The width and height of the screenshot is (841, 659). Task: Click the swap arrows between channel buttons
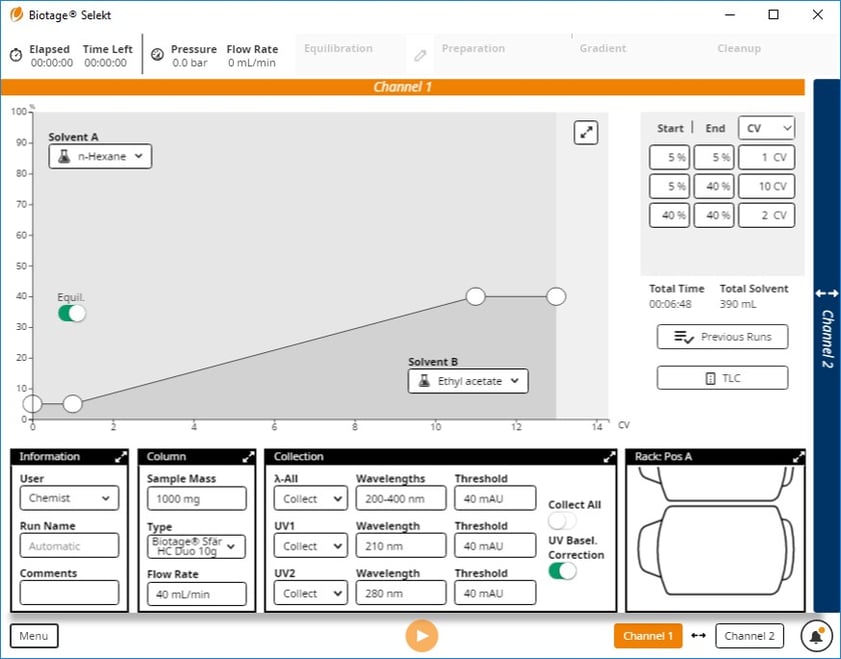698,636
